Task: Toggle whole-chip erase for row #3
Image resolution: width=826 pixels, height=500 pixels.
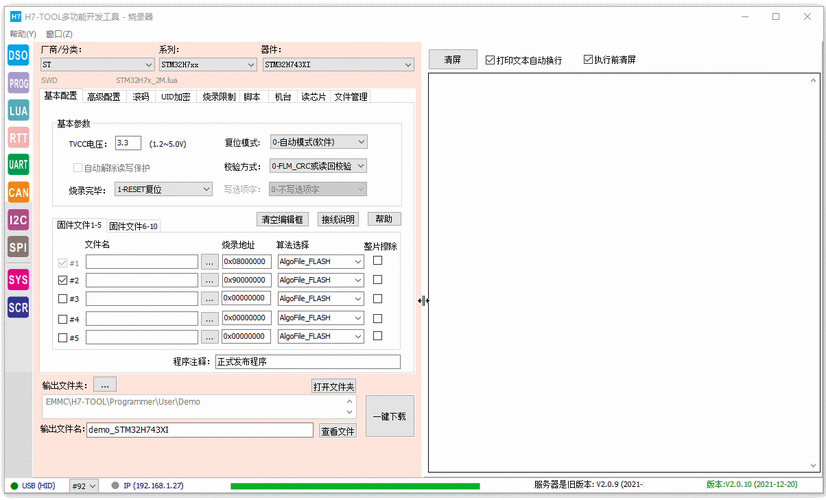Action: 378,299
